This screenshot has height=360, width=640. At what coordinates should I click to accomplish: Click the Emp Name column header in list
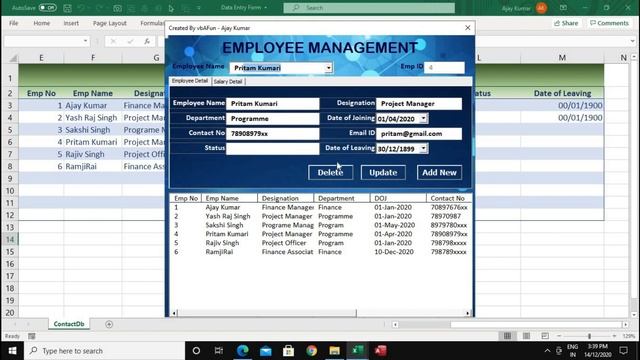tap(229, 198)
